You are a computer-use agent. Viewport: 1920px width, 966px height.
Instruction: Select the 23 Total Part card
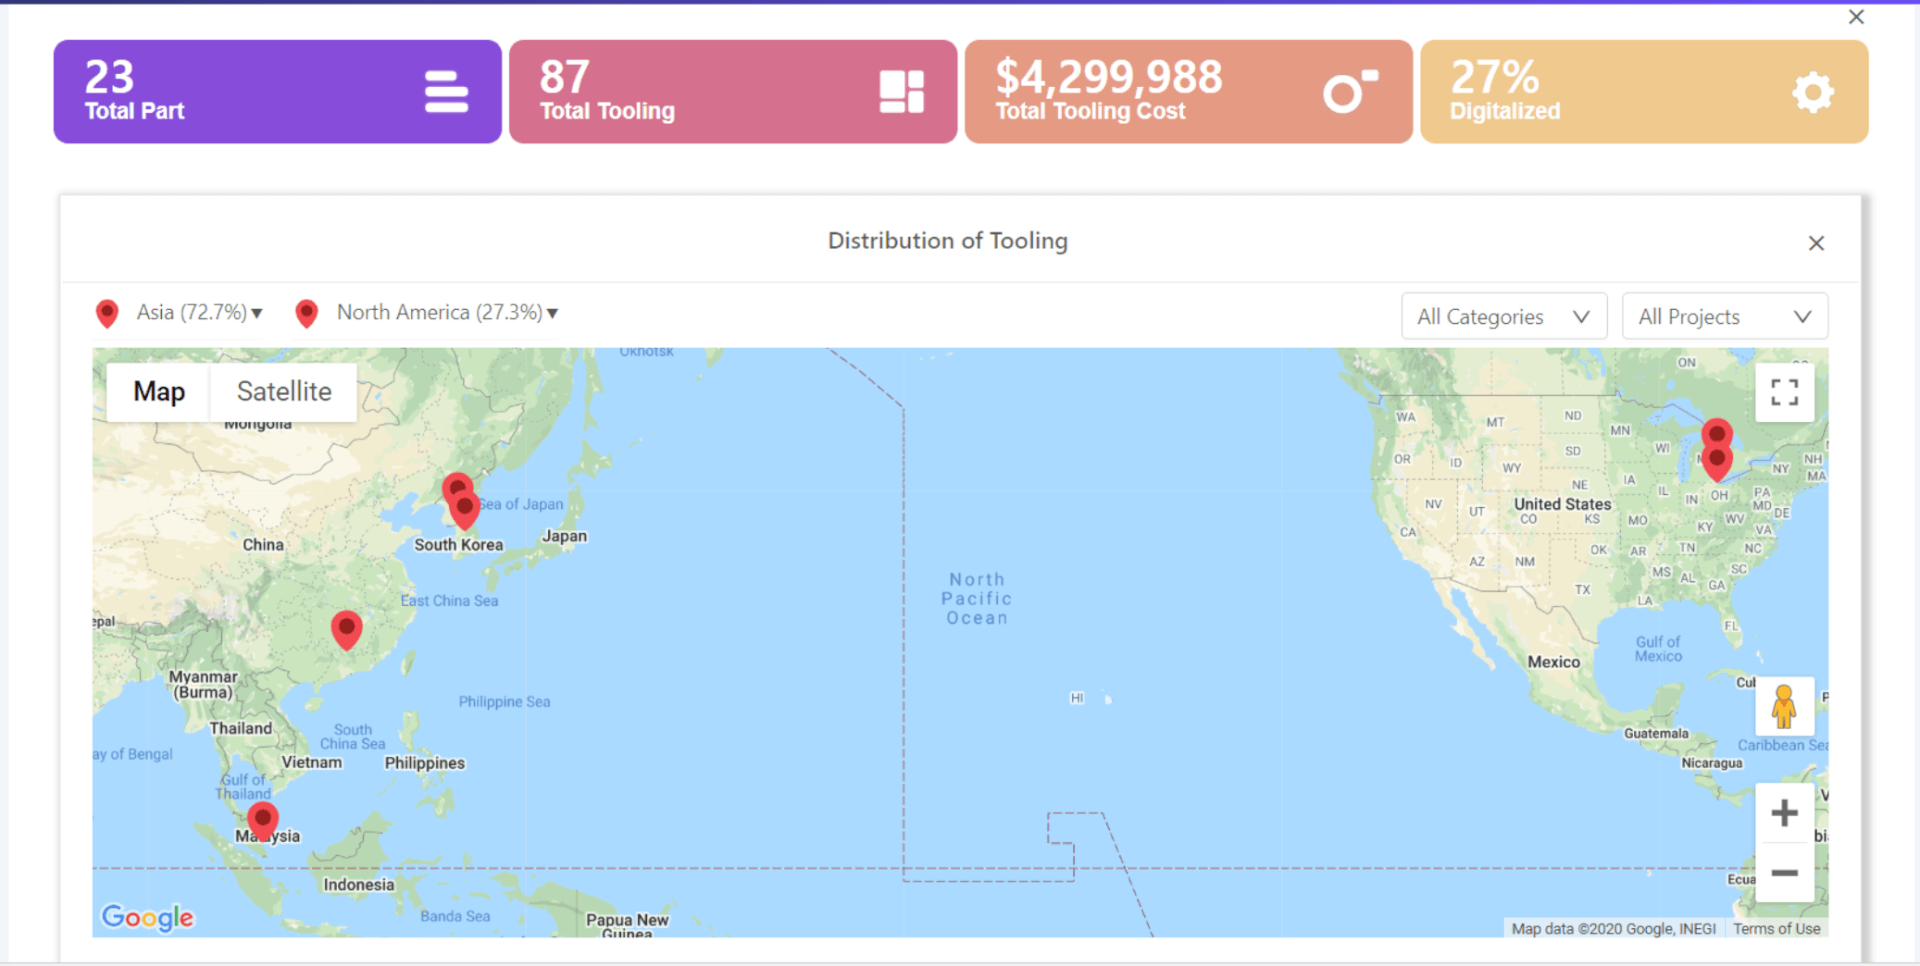(277, 92)
